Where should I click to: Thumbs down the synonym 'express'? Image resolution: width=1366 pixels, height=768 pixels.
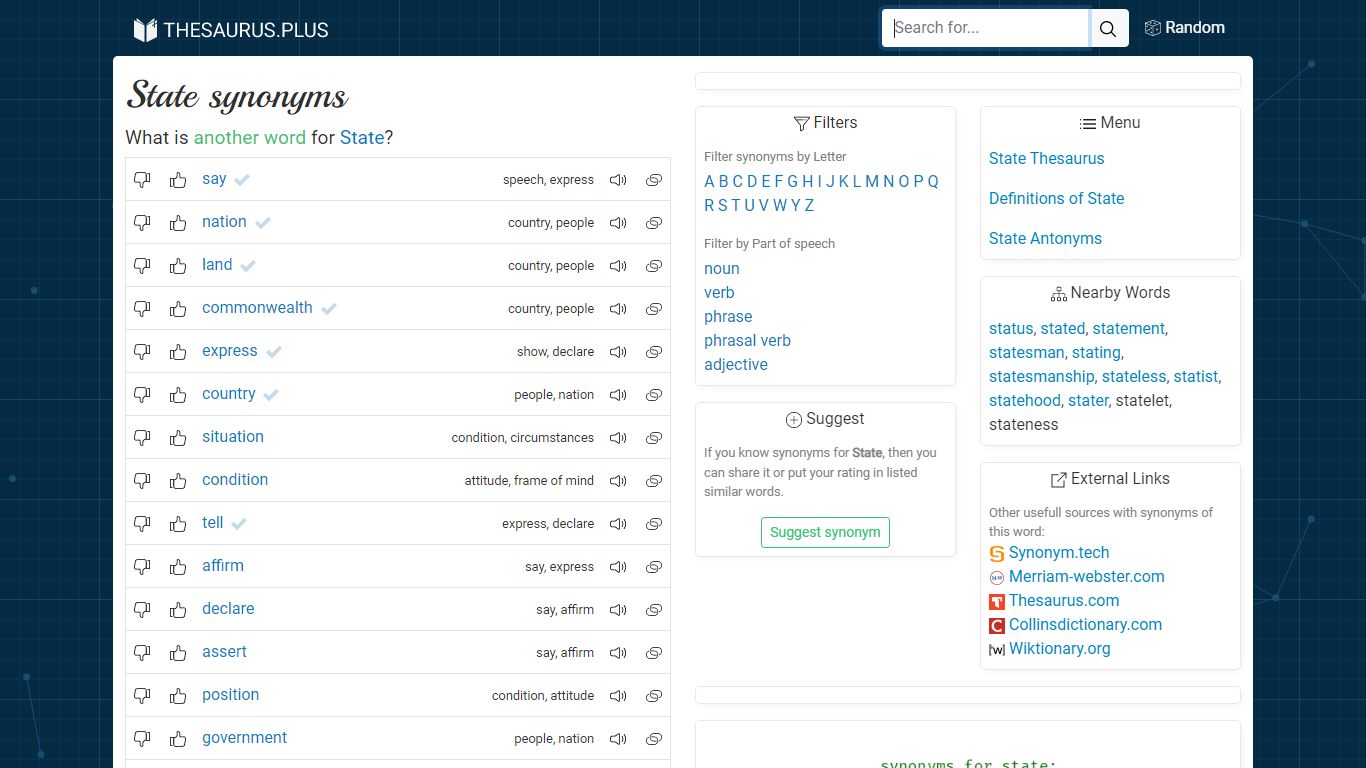[142, 352]
